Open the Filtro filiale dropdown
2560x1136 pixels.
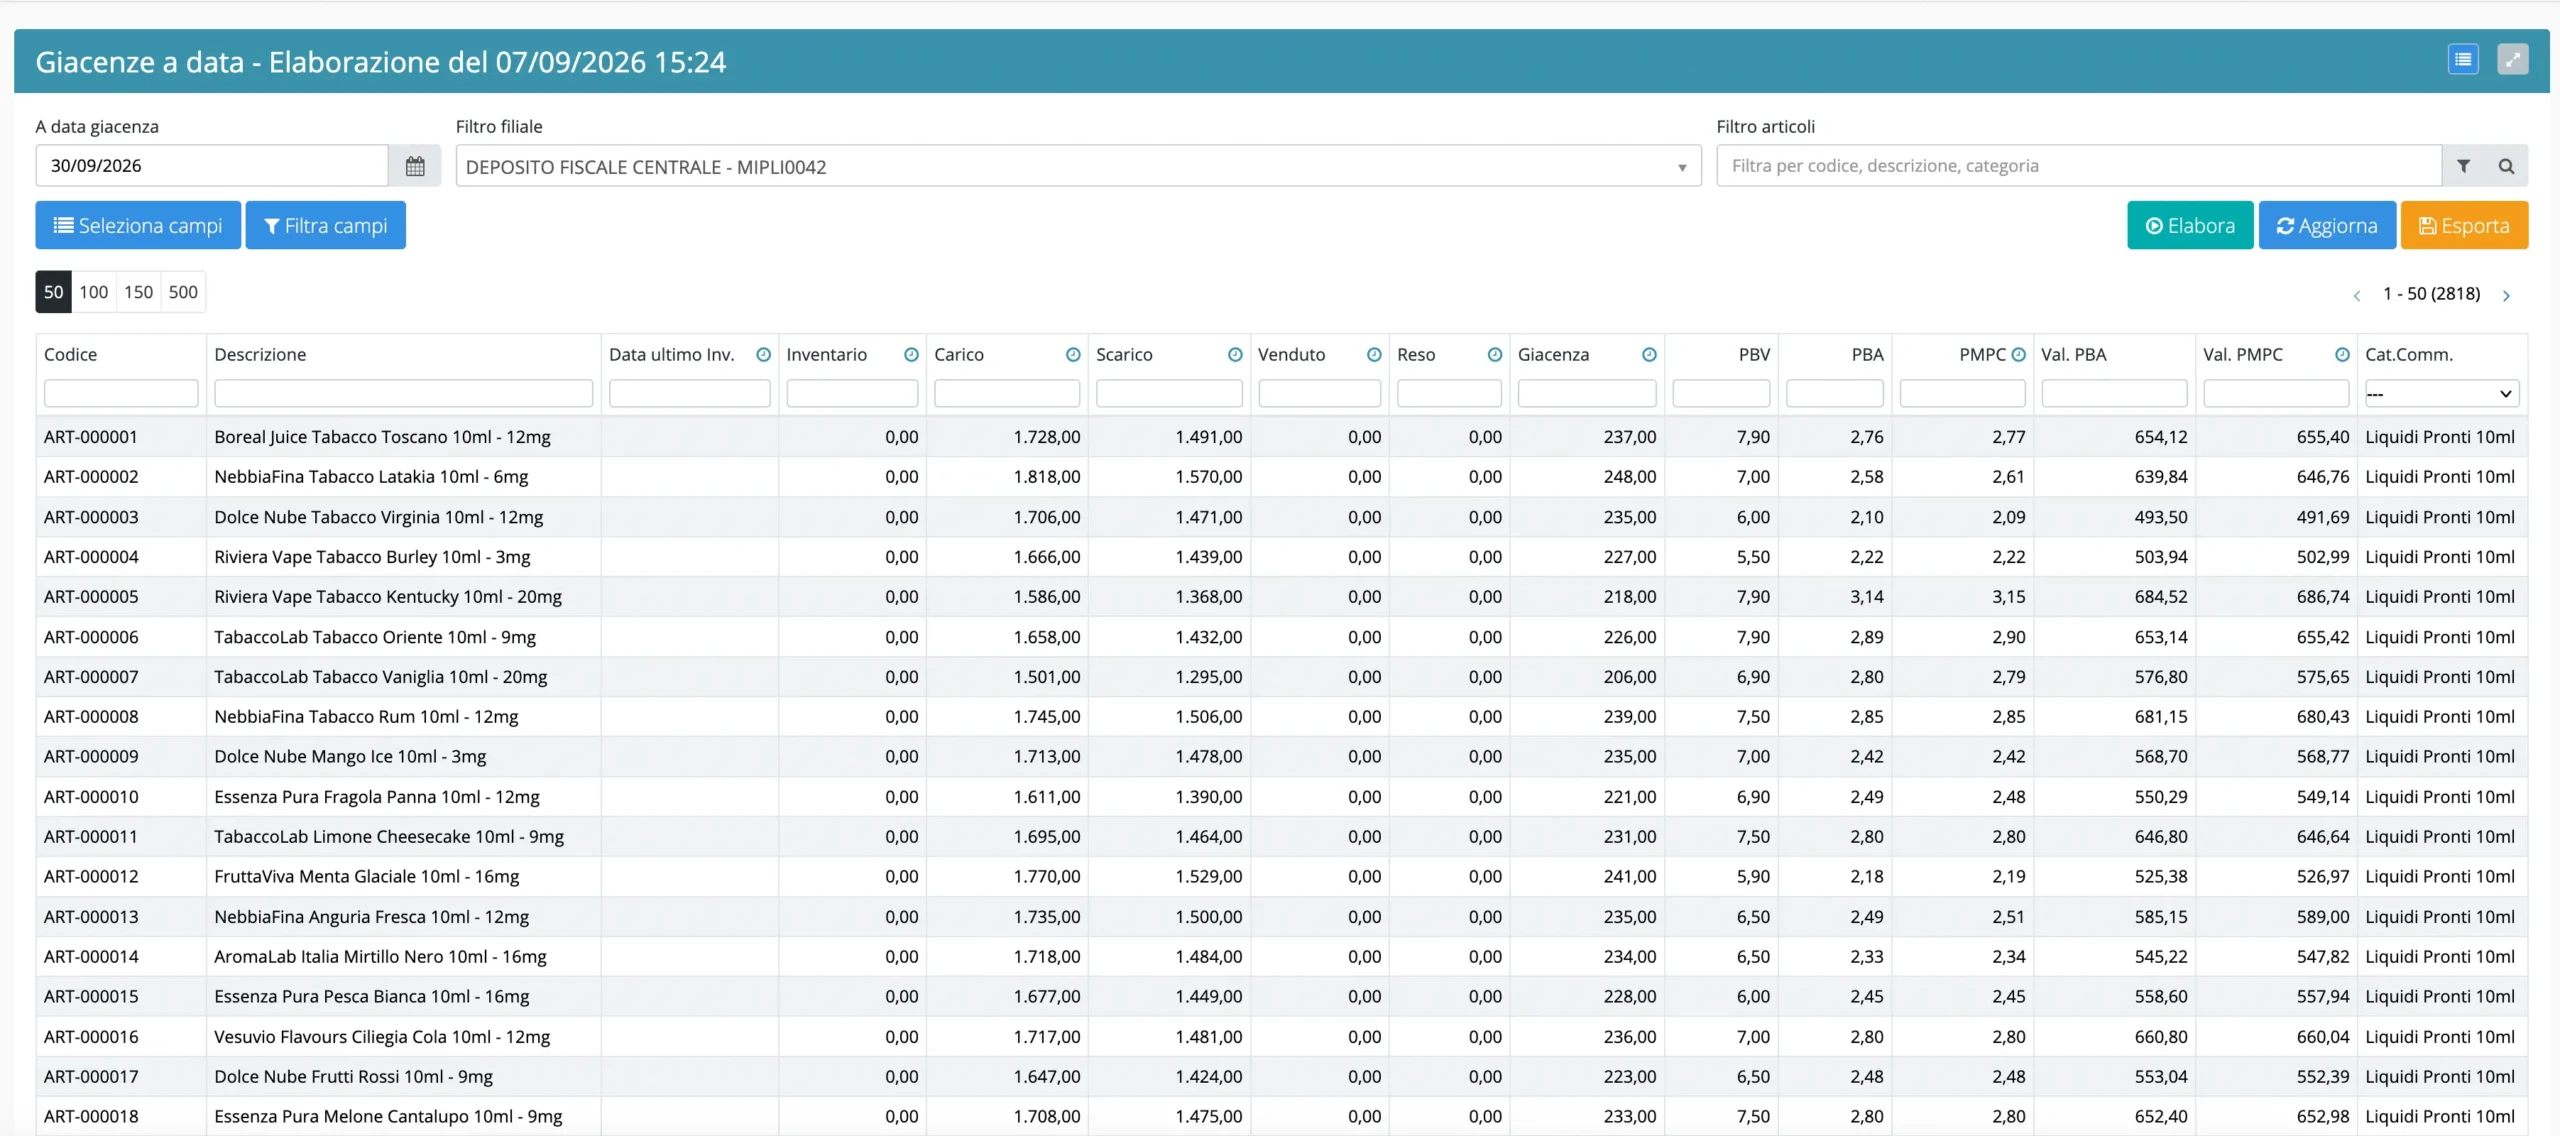1078,166
